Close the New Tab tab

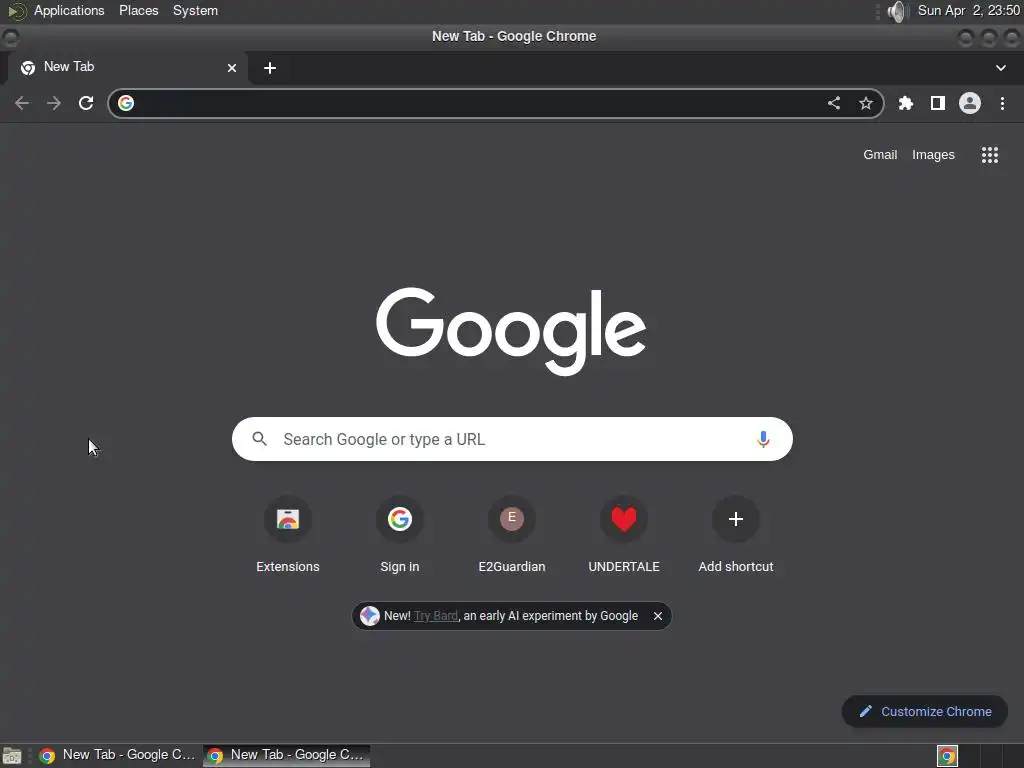(x=232, y=68)
